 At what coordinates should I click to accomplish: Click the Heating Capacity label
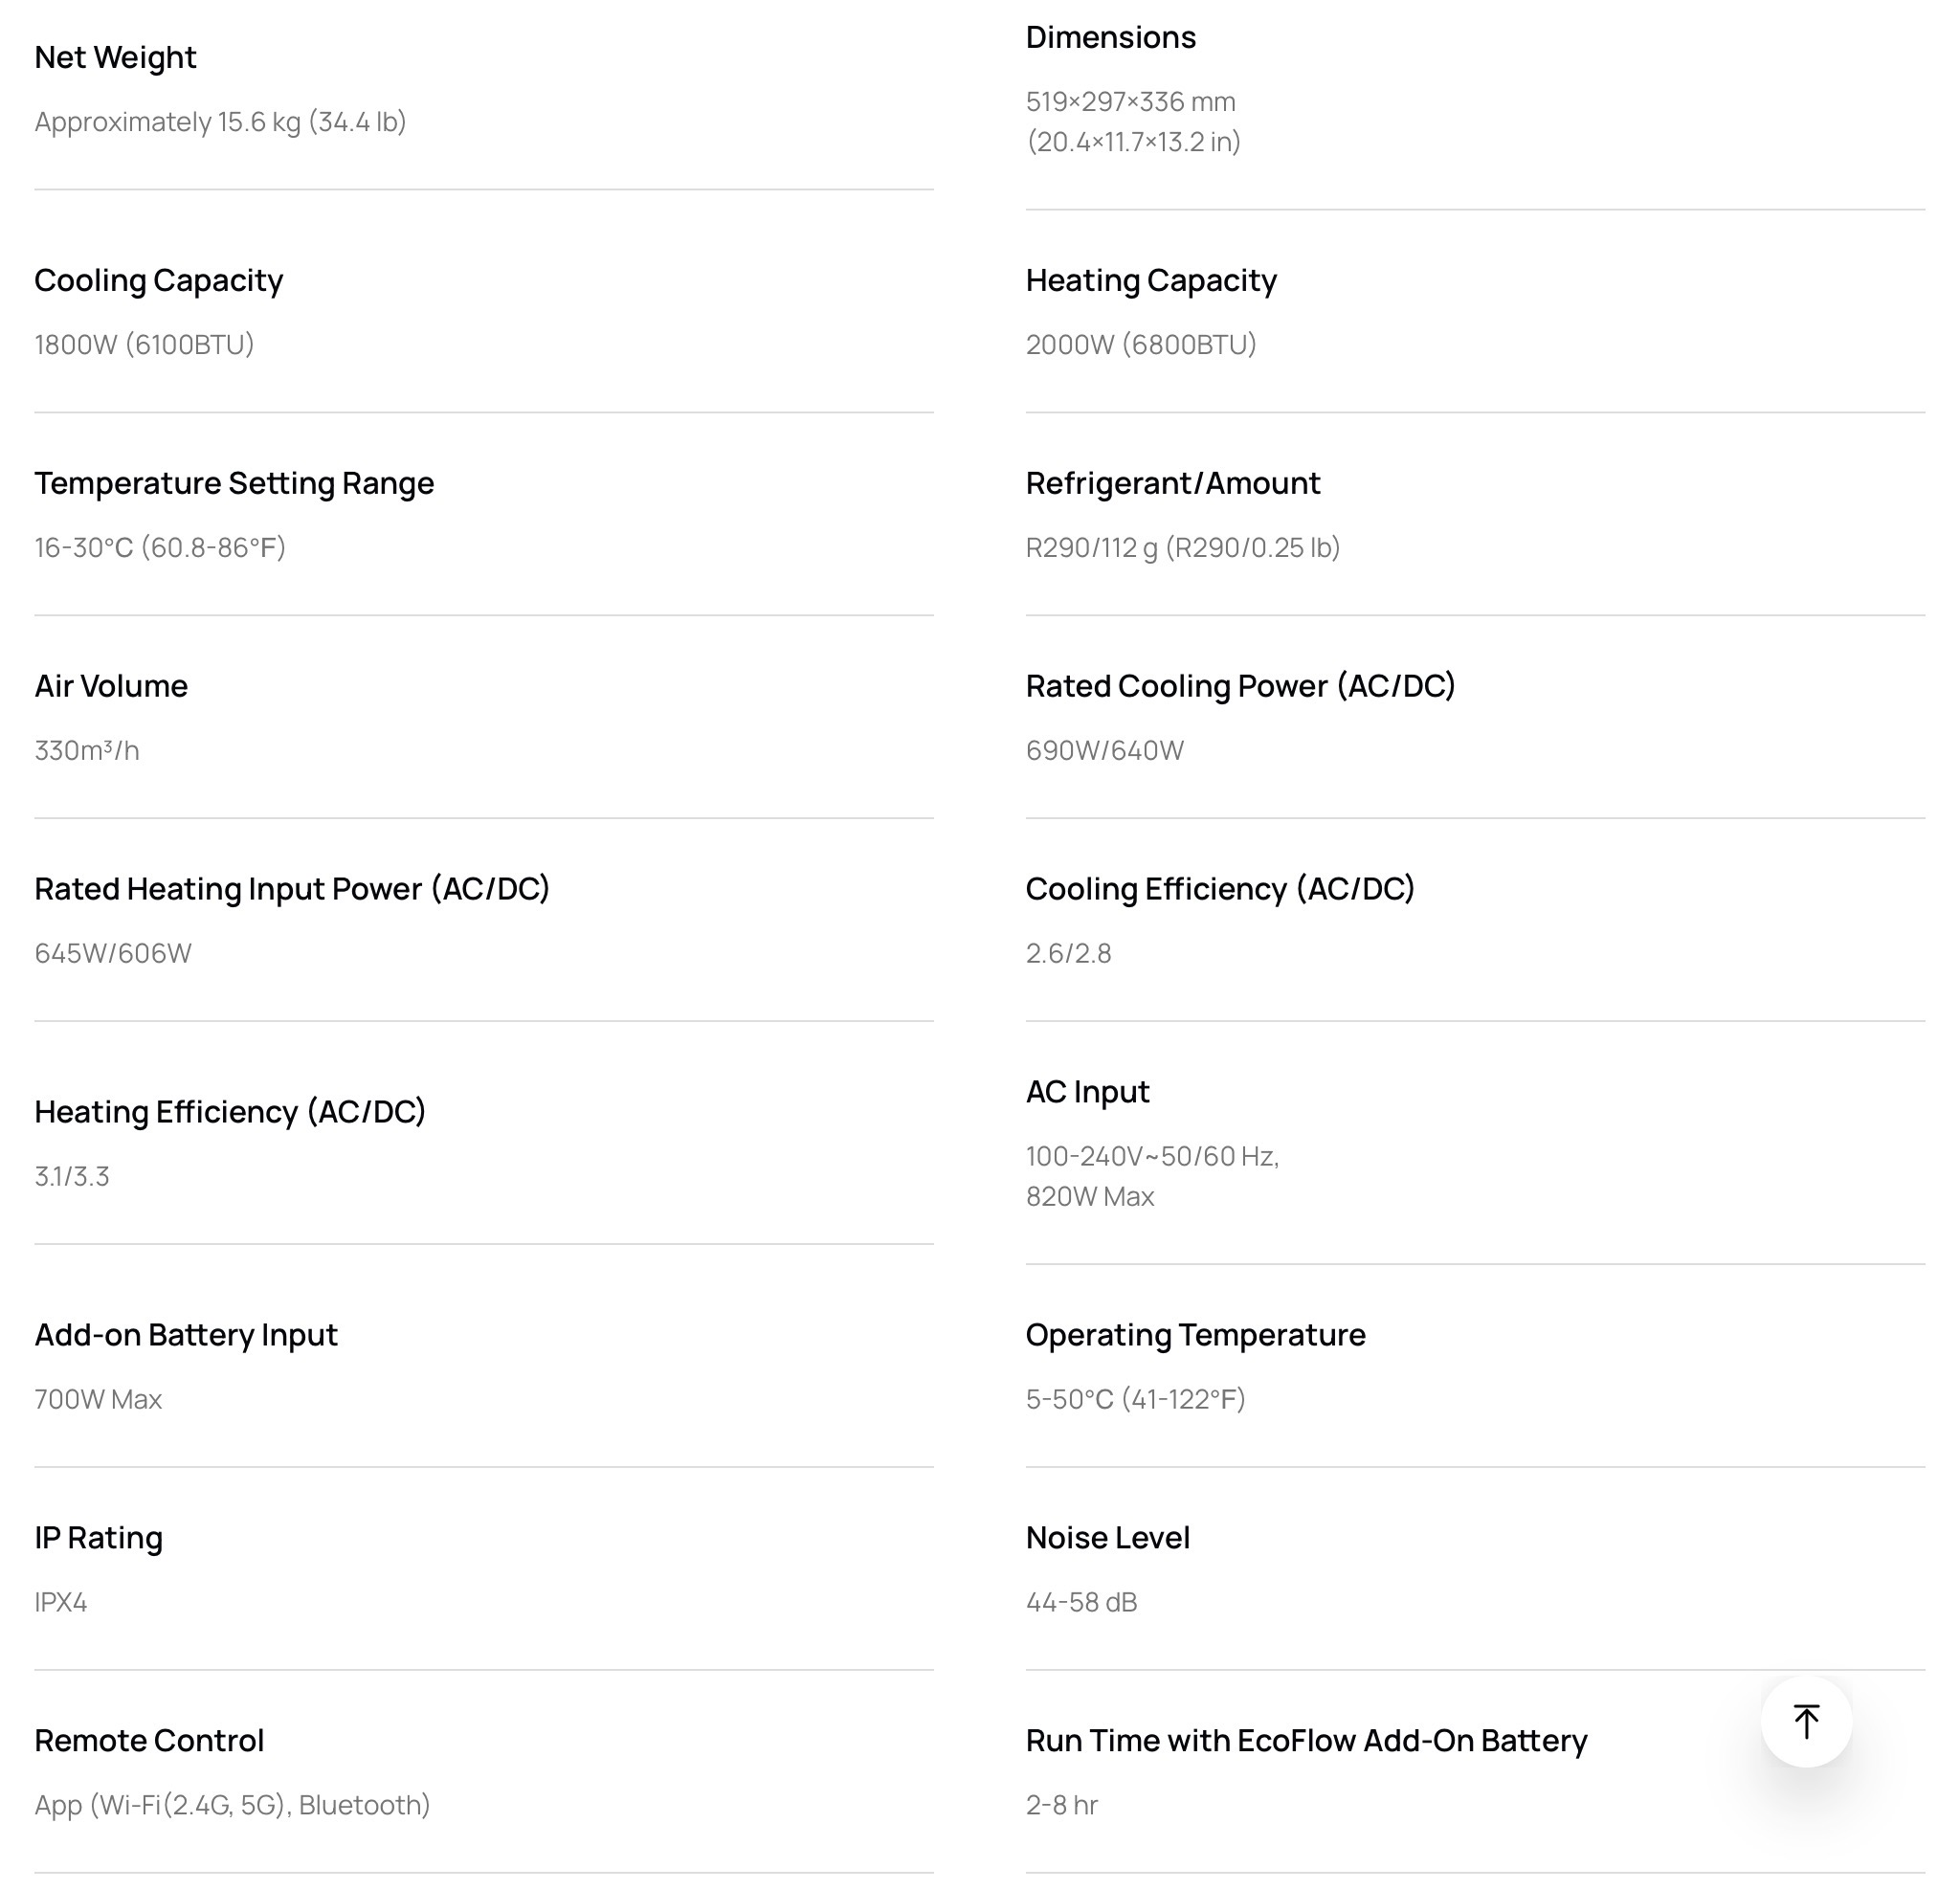(x=1150, y=280)
